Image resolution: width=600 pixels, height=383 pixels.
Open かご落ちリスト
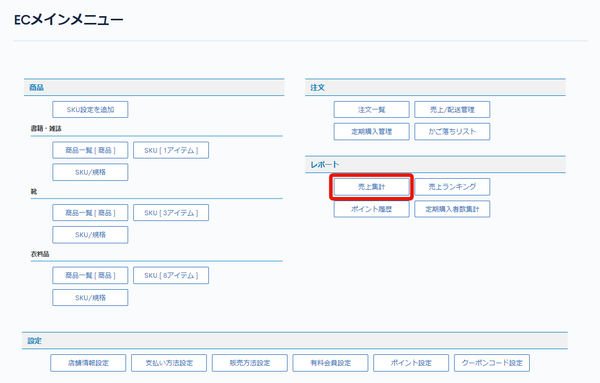452,132
